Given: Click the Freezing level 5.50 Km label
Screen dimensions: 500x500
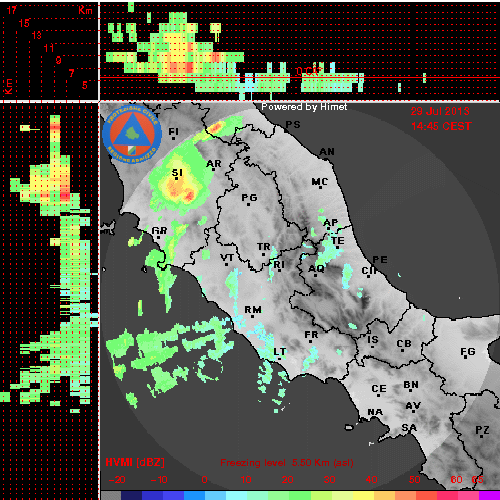Looking at the screenshot, I should [x=287, y=463].
